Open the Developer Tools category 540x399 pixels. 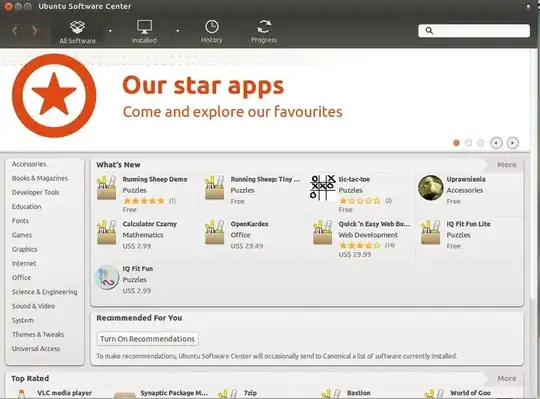pos(35,192)
